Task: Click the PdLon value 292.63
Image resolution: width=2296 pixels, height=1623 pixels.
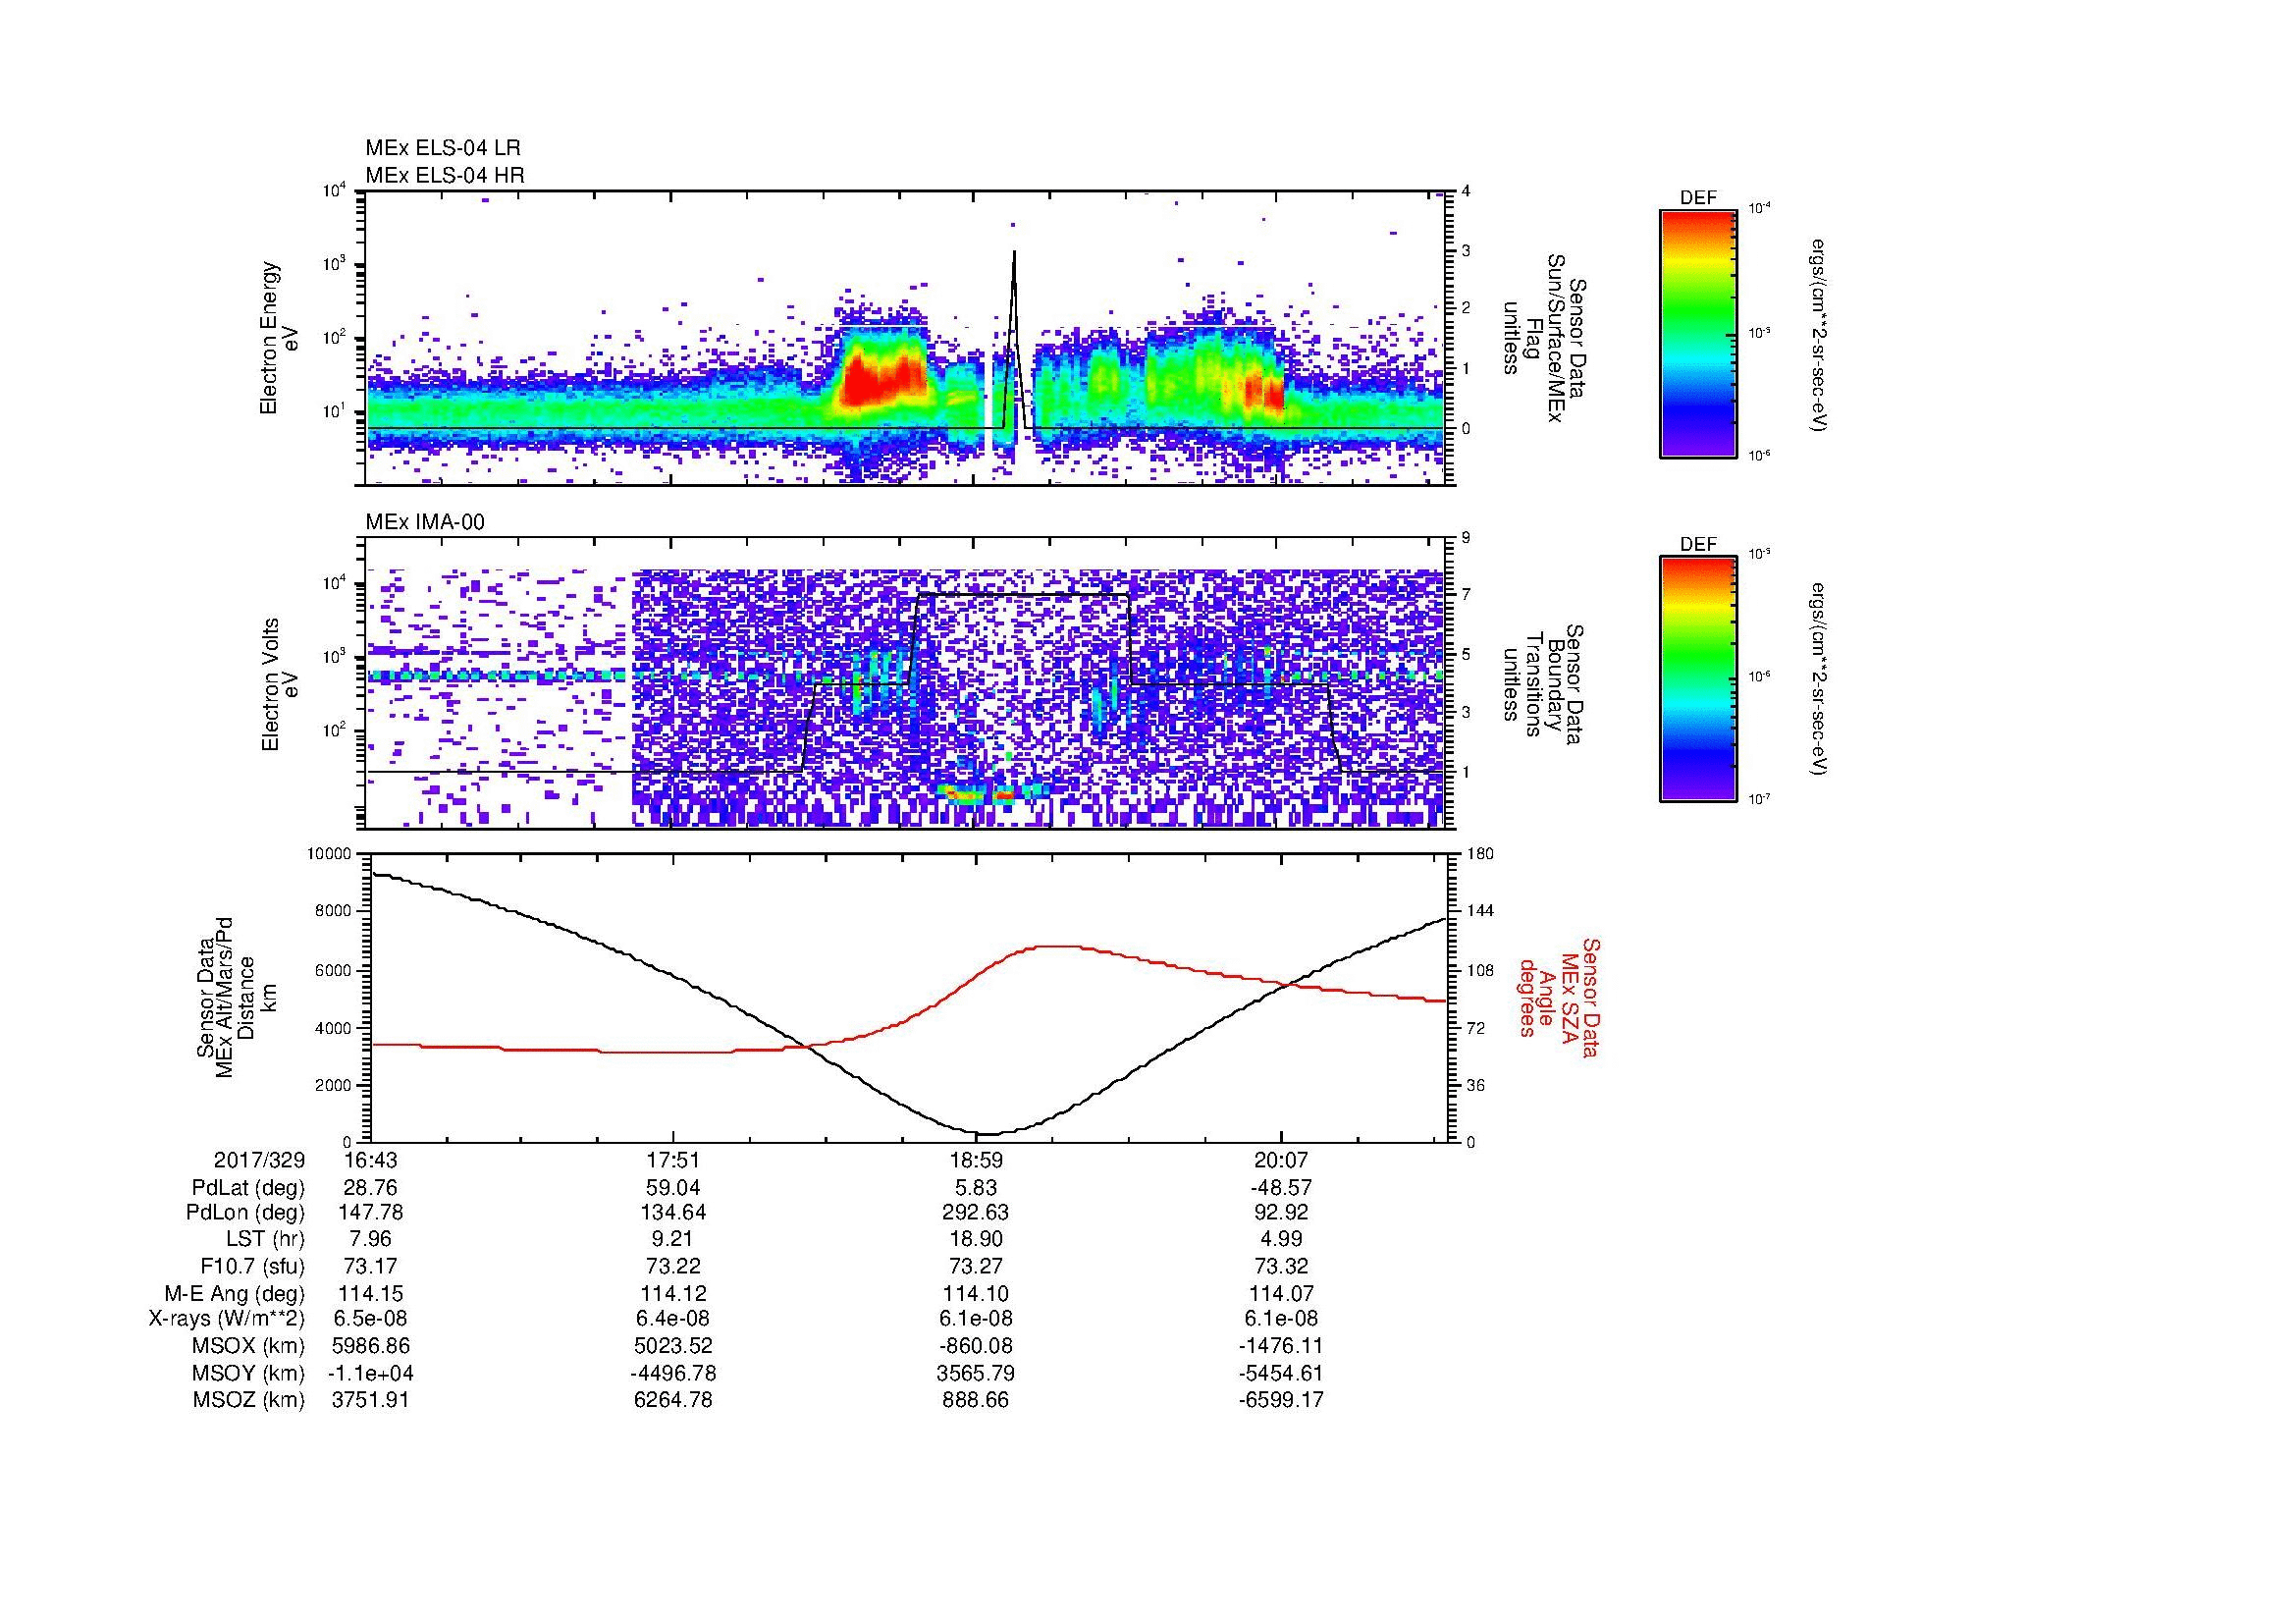Action: click(976, 1213)
